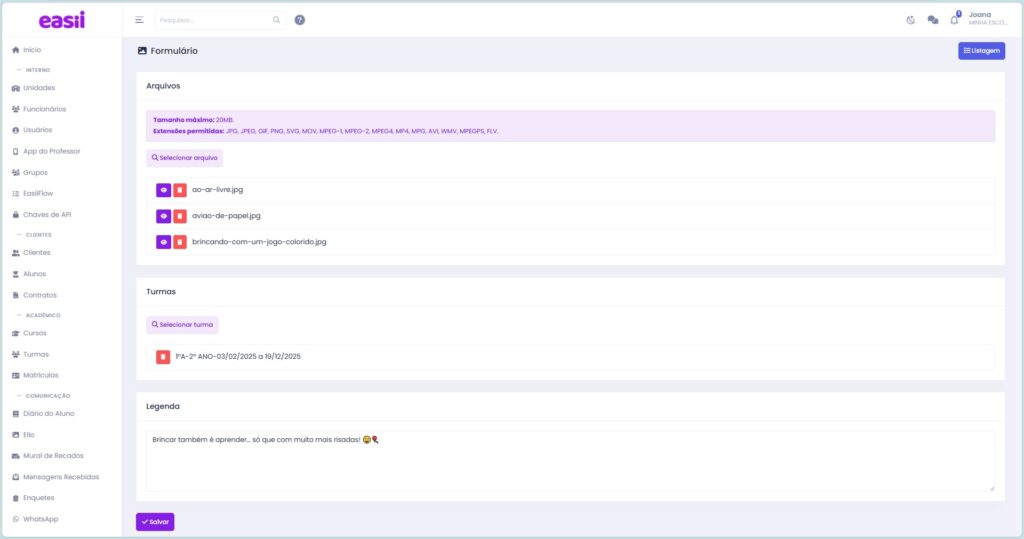This screenshot has width=1024, height=539.
Task: Open the chat messages icon
Action: pos(932,20)
